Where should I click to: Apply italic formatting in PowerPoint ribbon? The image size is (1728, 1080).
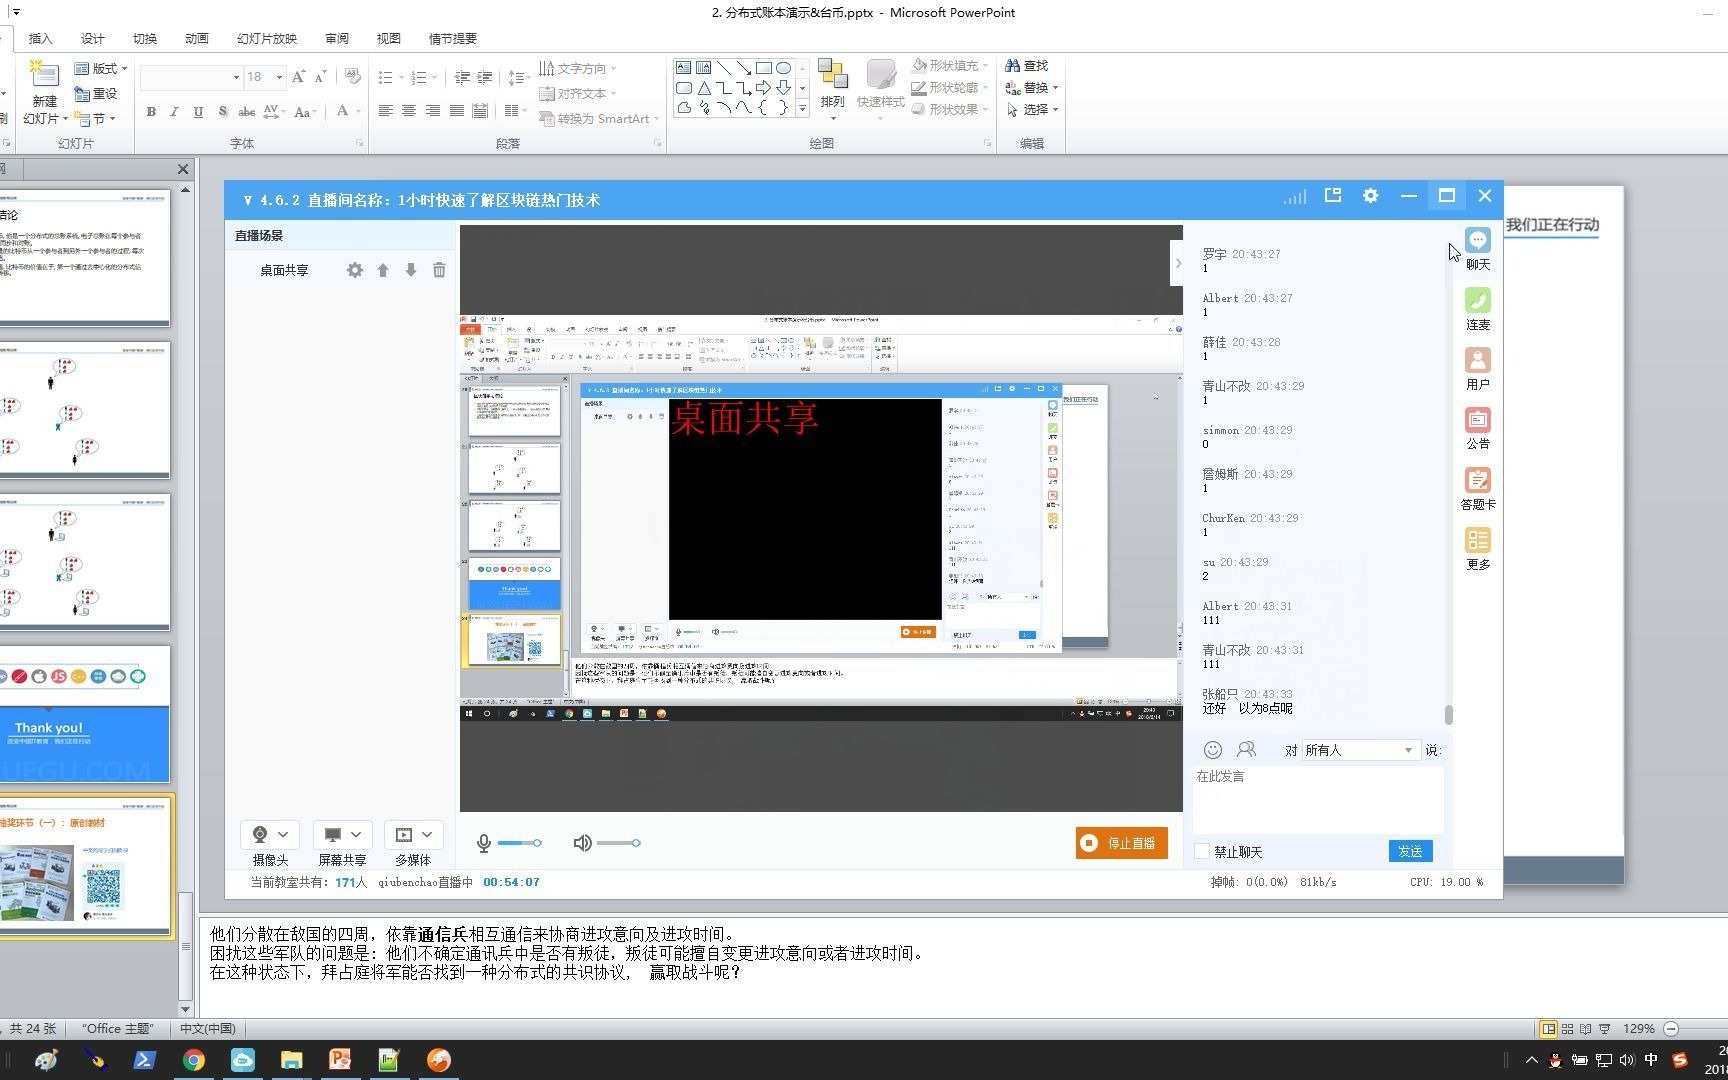(x=174, y=112)
